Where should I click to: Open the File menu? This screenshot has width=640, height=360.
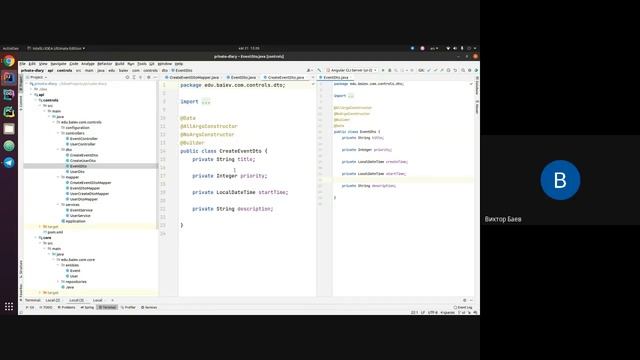click(x=22, y=64)
